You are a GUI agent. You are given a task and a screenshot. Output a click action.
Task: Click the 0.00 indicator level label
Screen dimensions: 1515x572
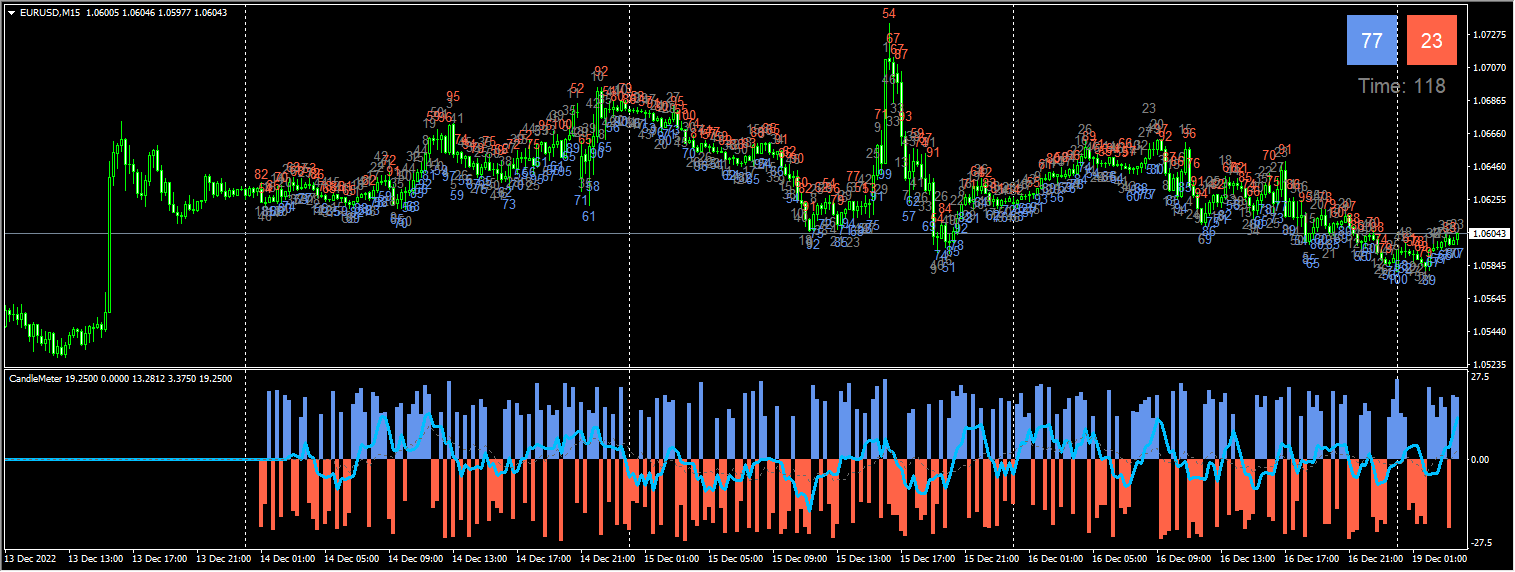click(x=1483, y=460)
